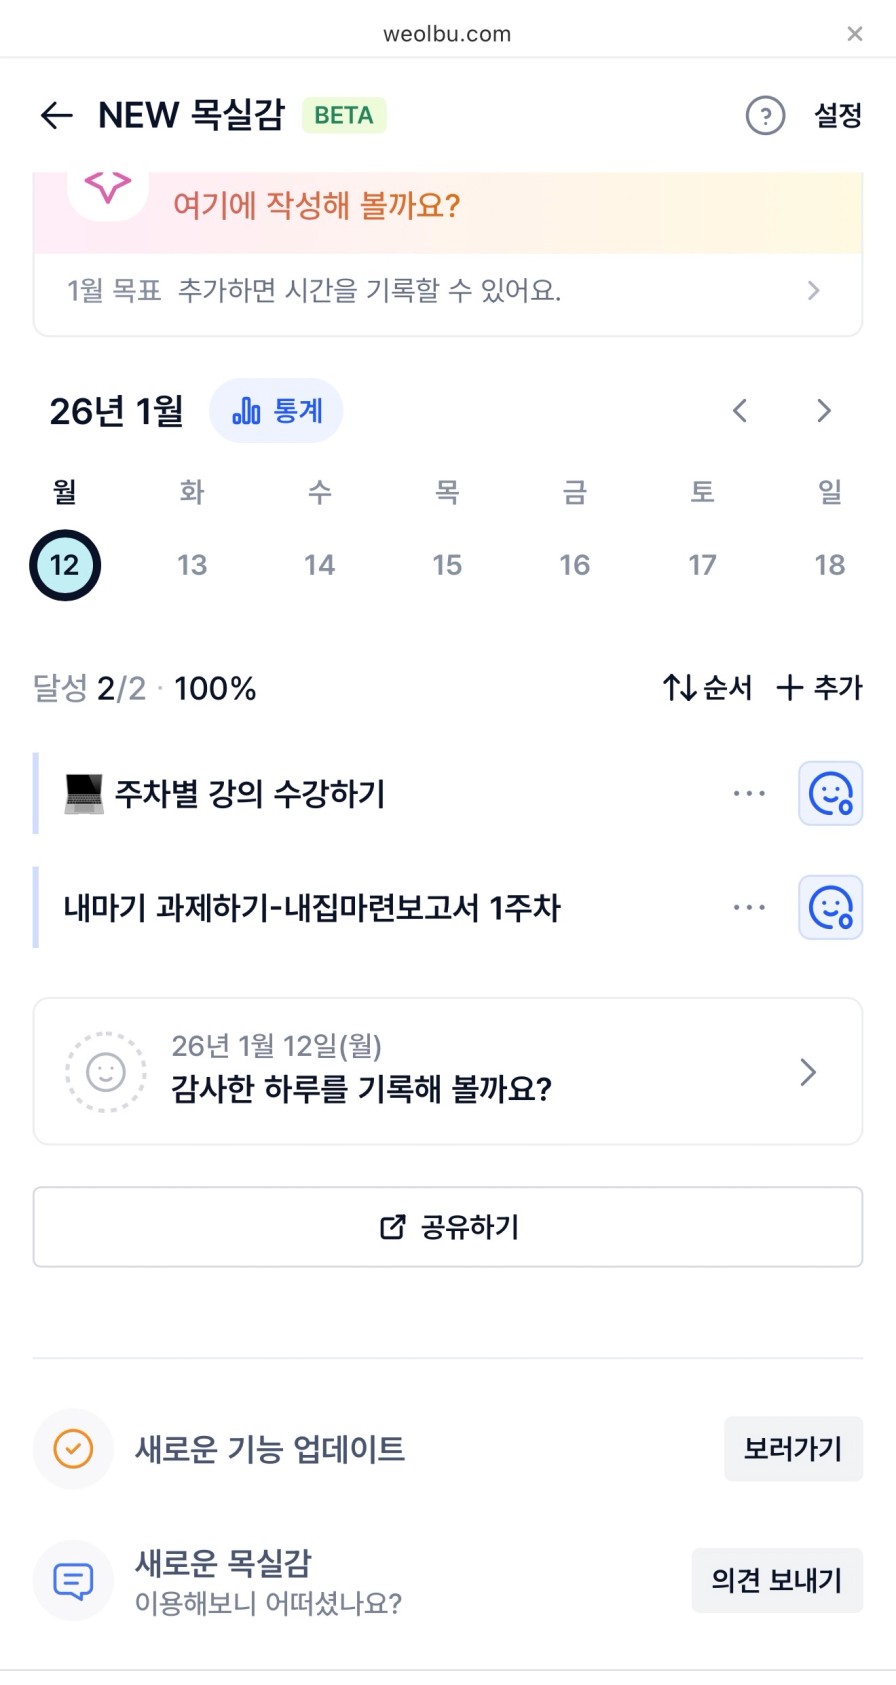Select Wednesday 14 in the calendar
The image size is (896, 1685).
point(320,565)
